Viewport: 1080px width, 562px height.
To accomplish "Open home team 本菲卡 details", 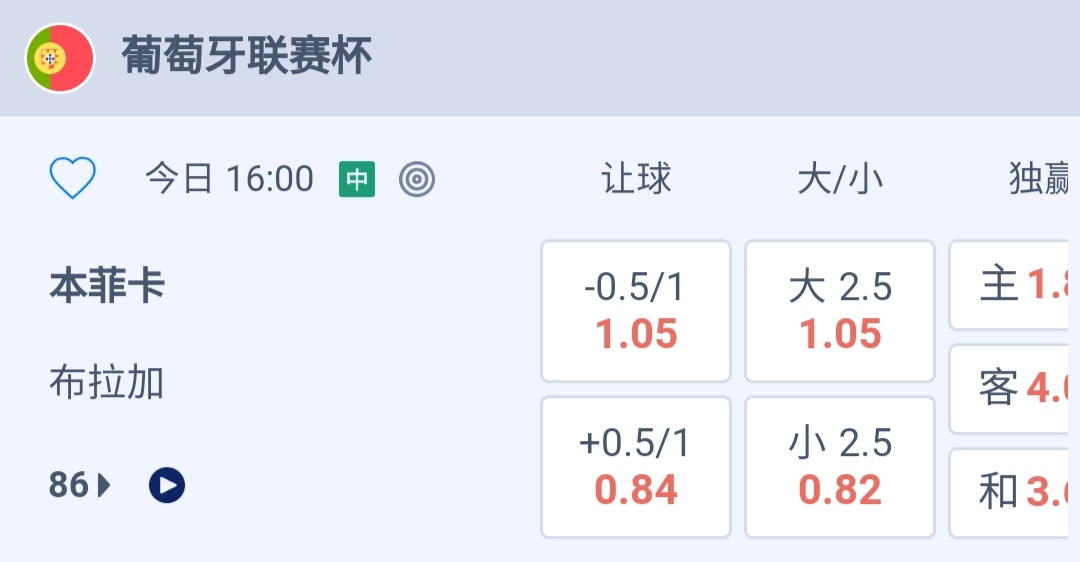I will [107, 288].
